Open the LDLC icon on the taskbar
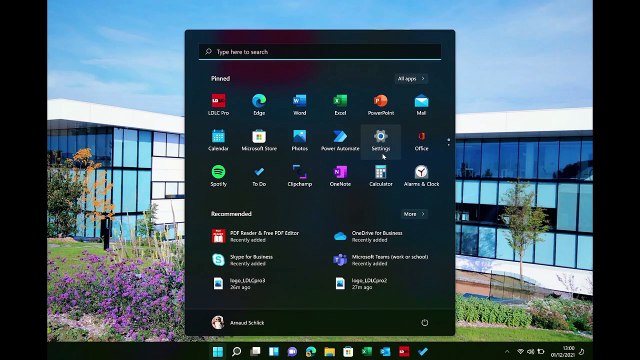Viewport: 640px width, 360px height. (x=404, y=351)
